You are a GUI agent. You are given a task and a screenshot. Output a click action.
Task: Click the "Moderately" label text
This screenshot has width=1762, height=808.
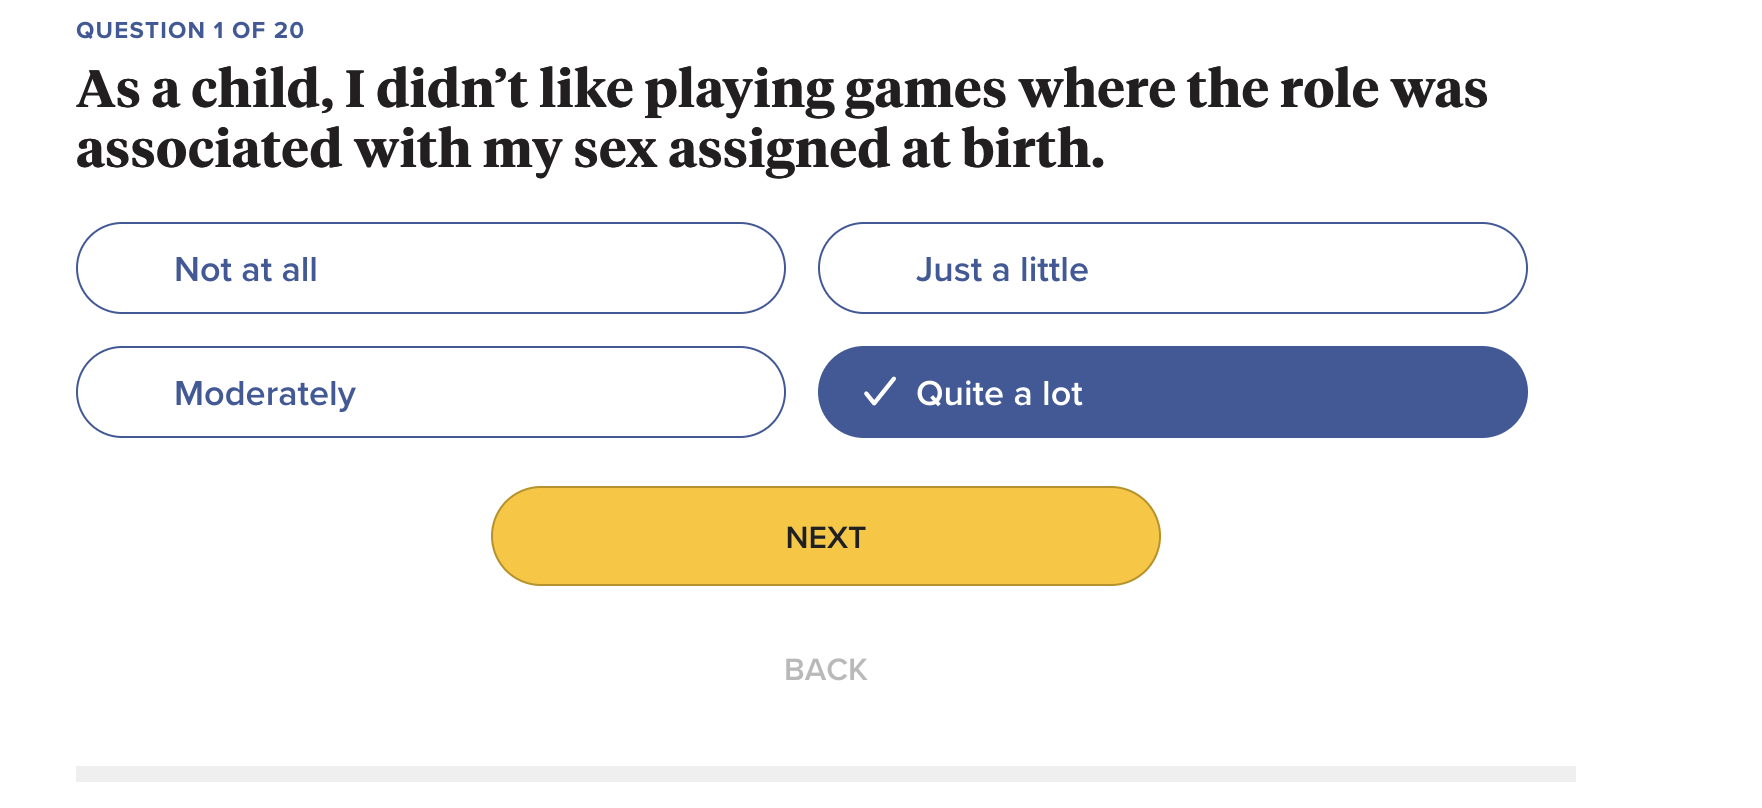coord(265,394)
